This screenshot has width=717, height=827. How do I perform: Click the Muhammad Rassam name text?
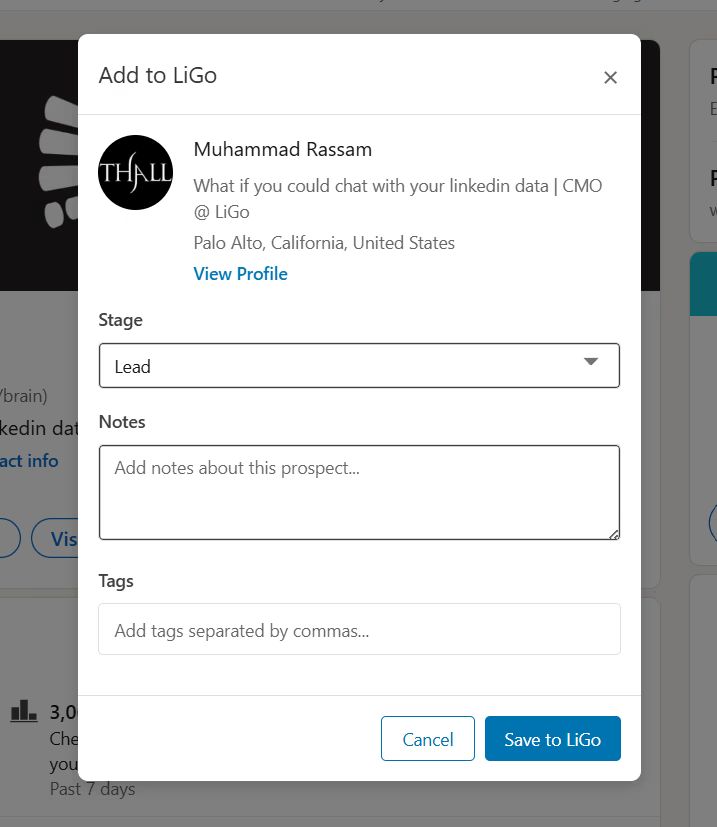(282, 150)
